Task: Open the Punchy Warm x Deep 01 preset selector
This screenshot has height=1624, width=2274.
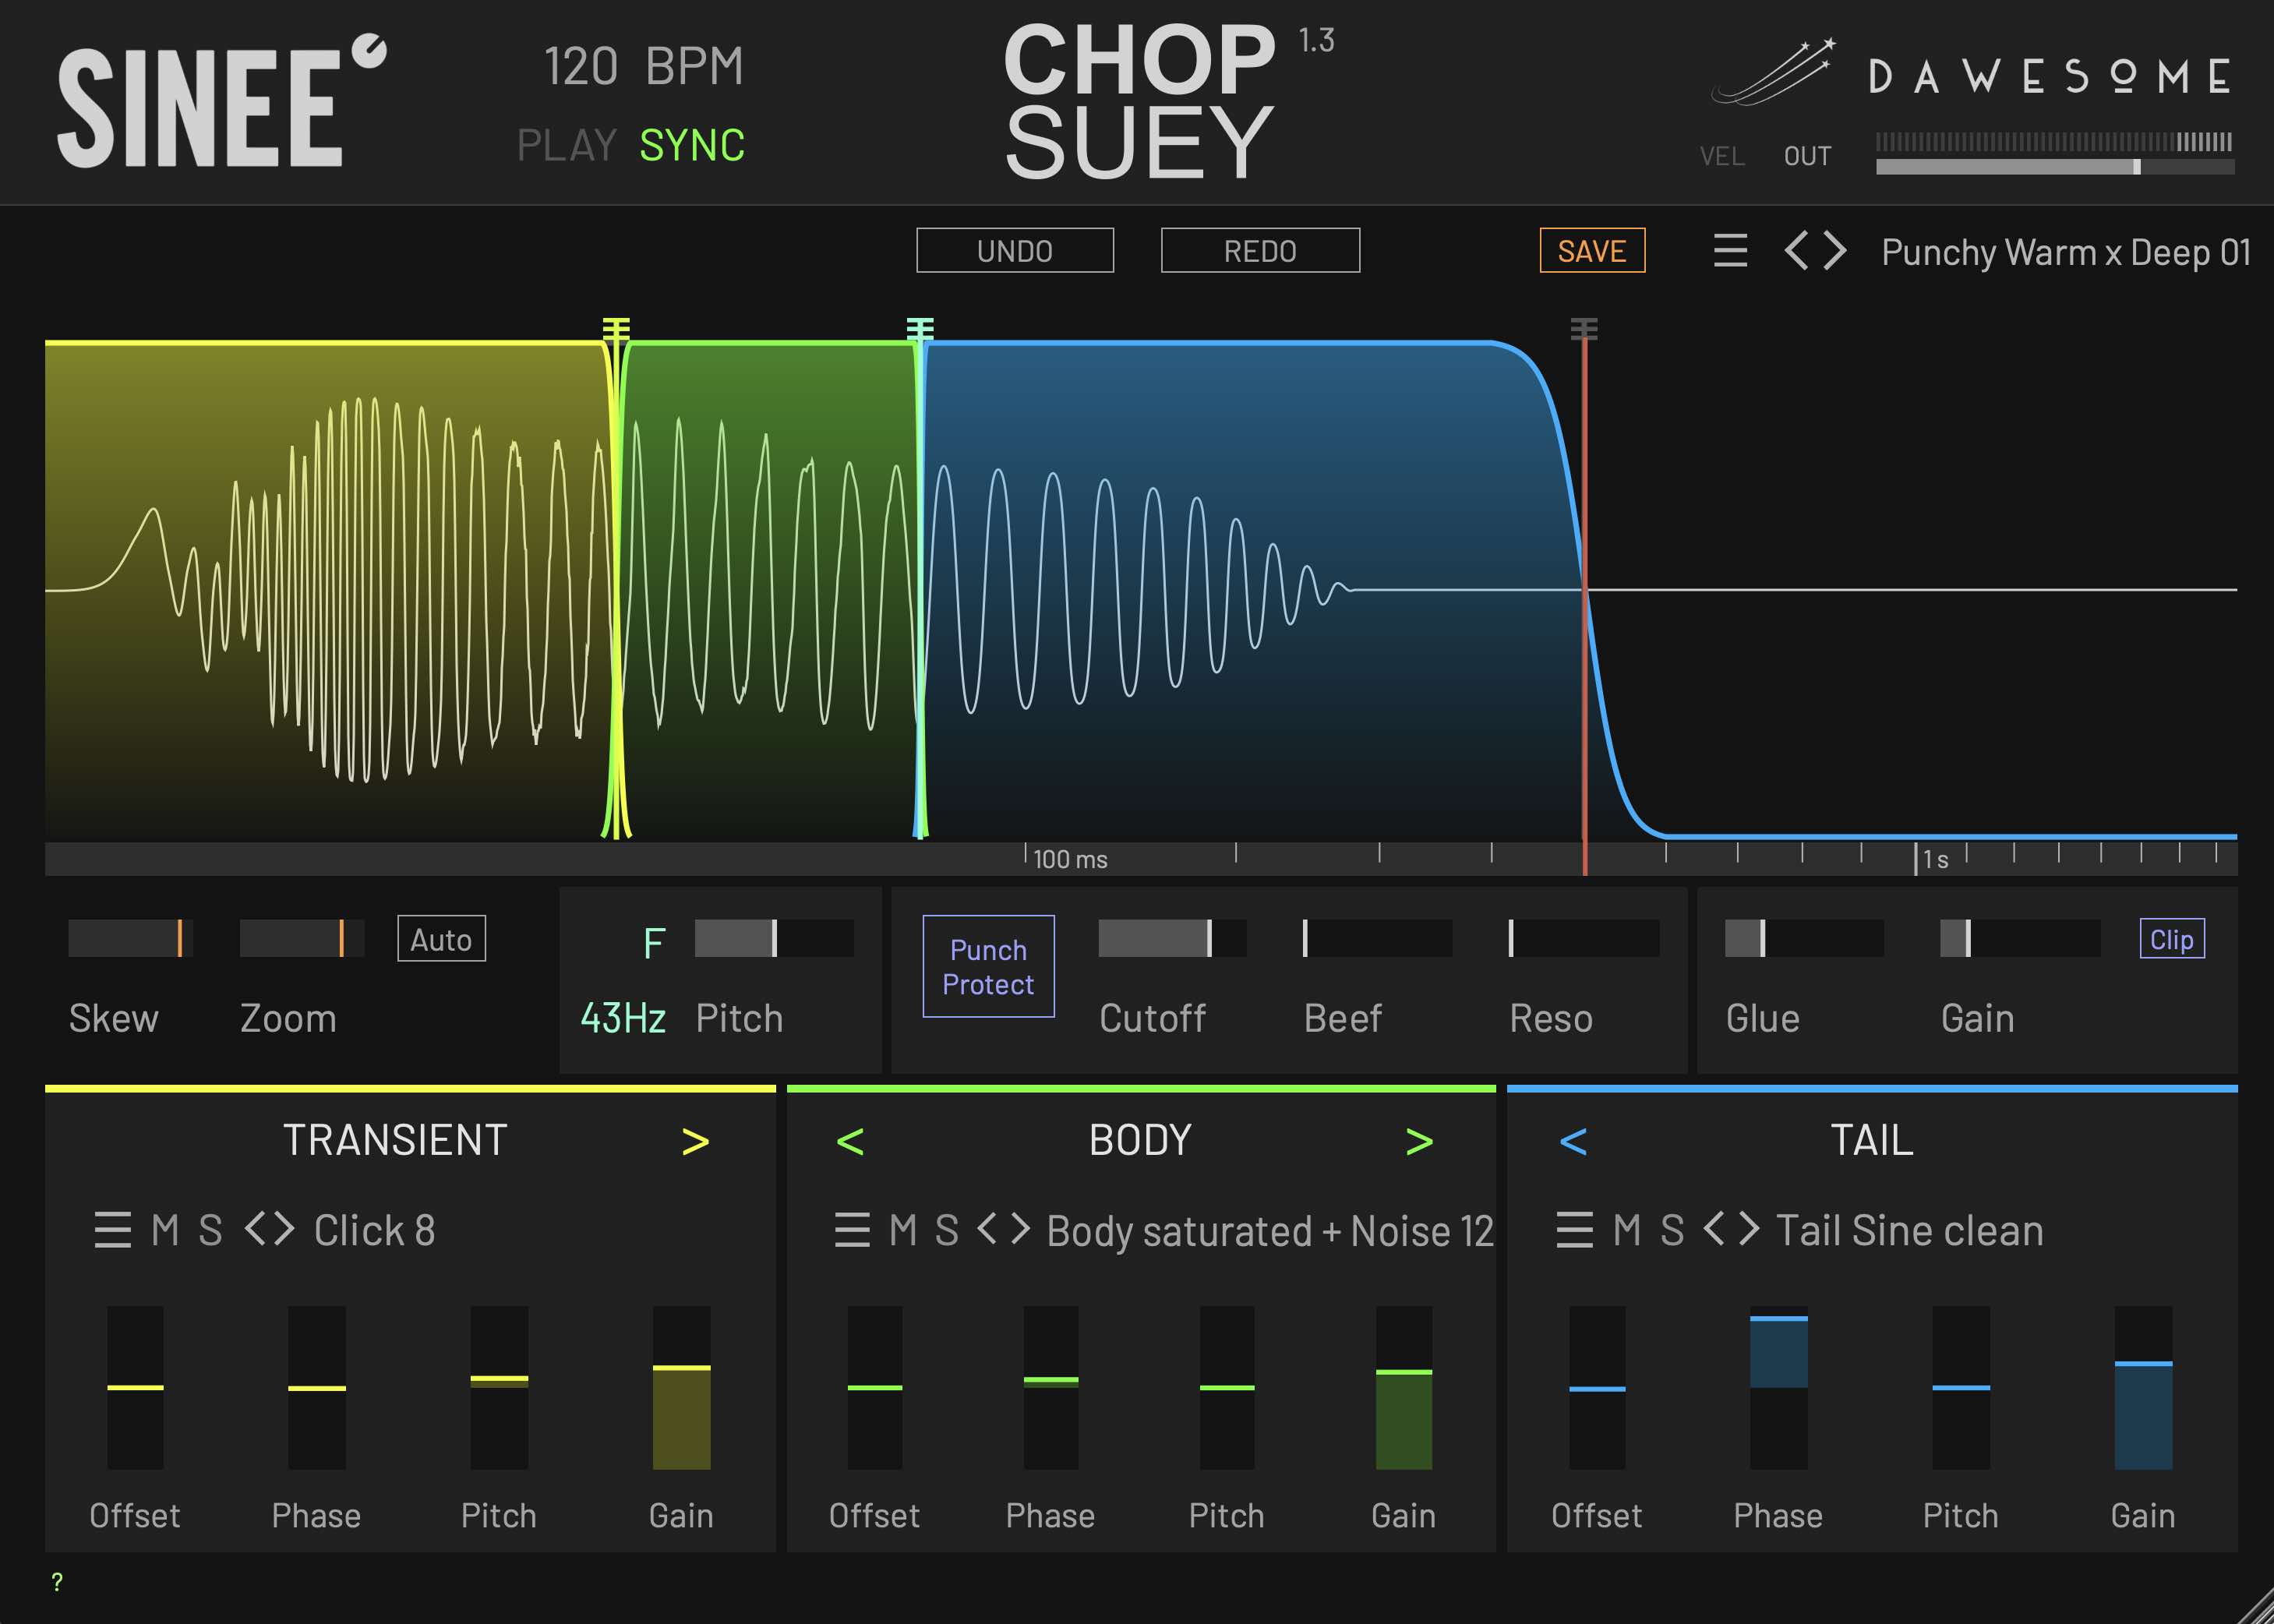Action: pos(2066,252)
